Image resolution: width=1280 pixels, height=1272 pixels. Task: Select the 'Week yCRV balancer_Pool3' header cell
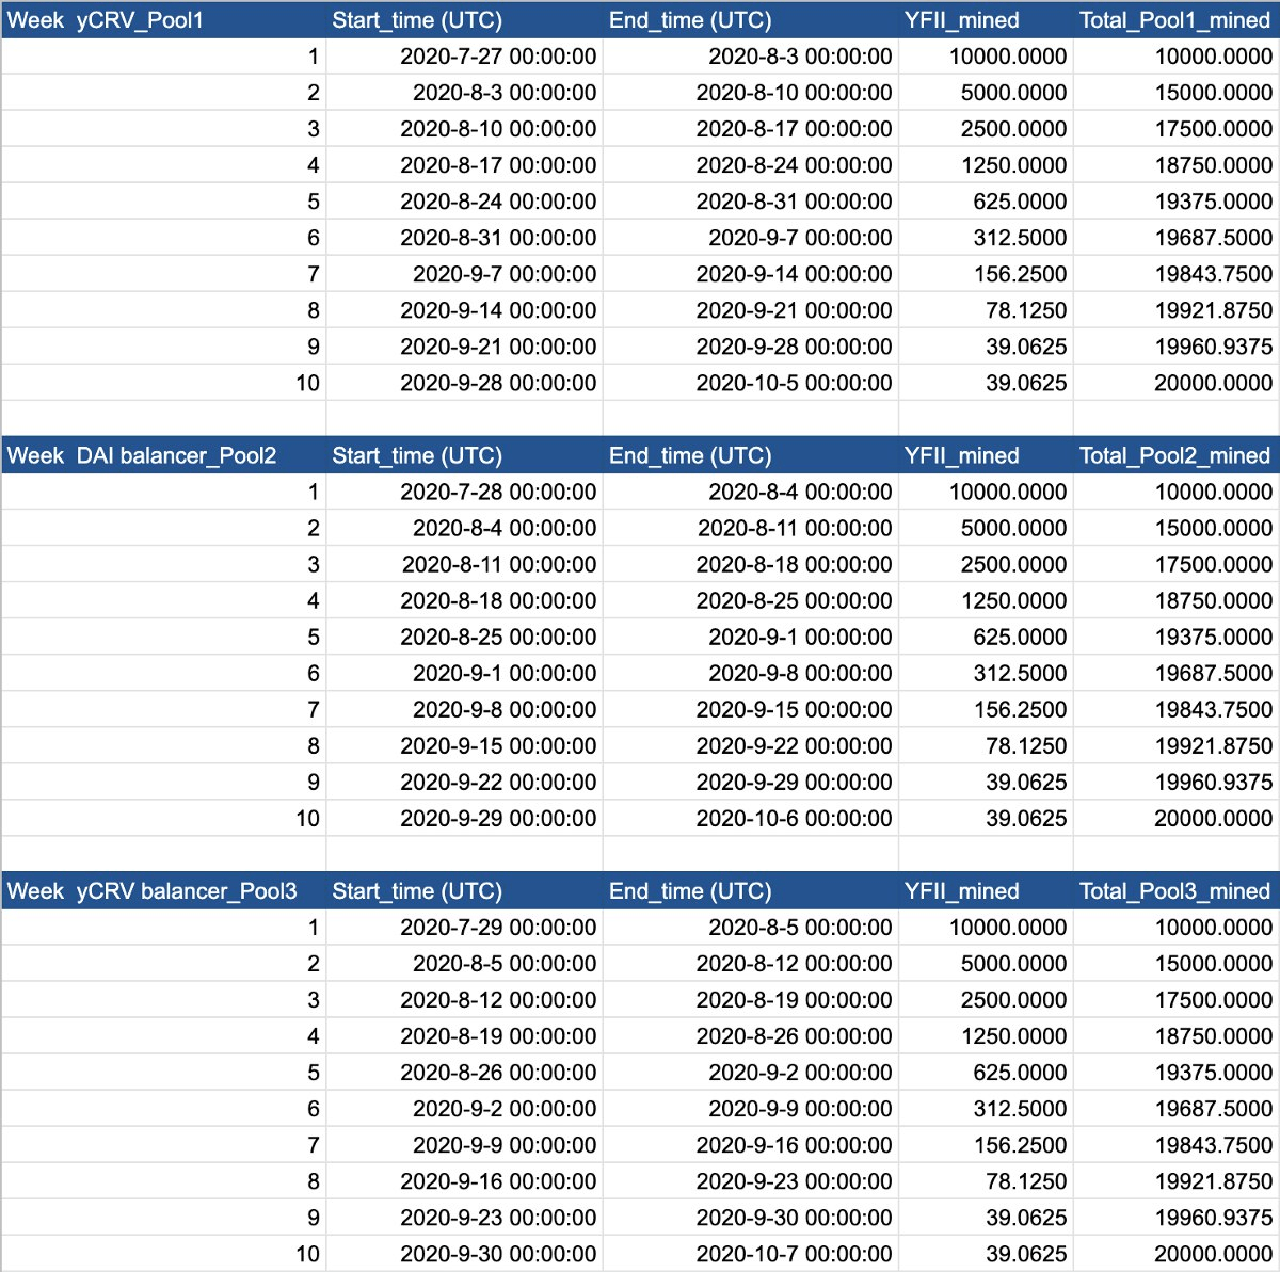[x=164, y=891]
